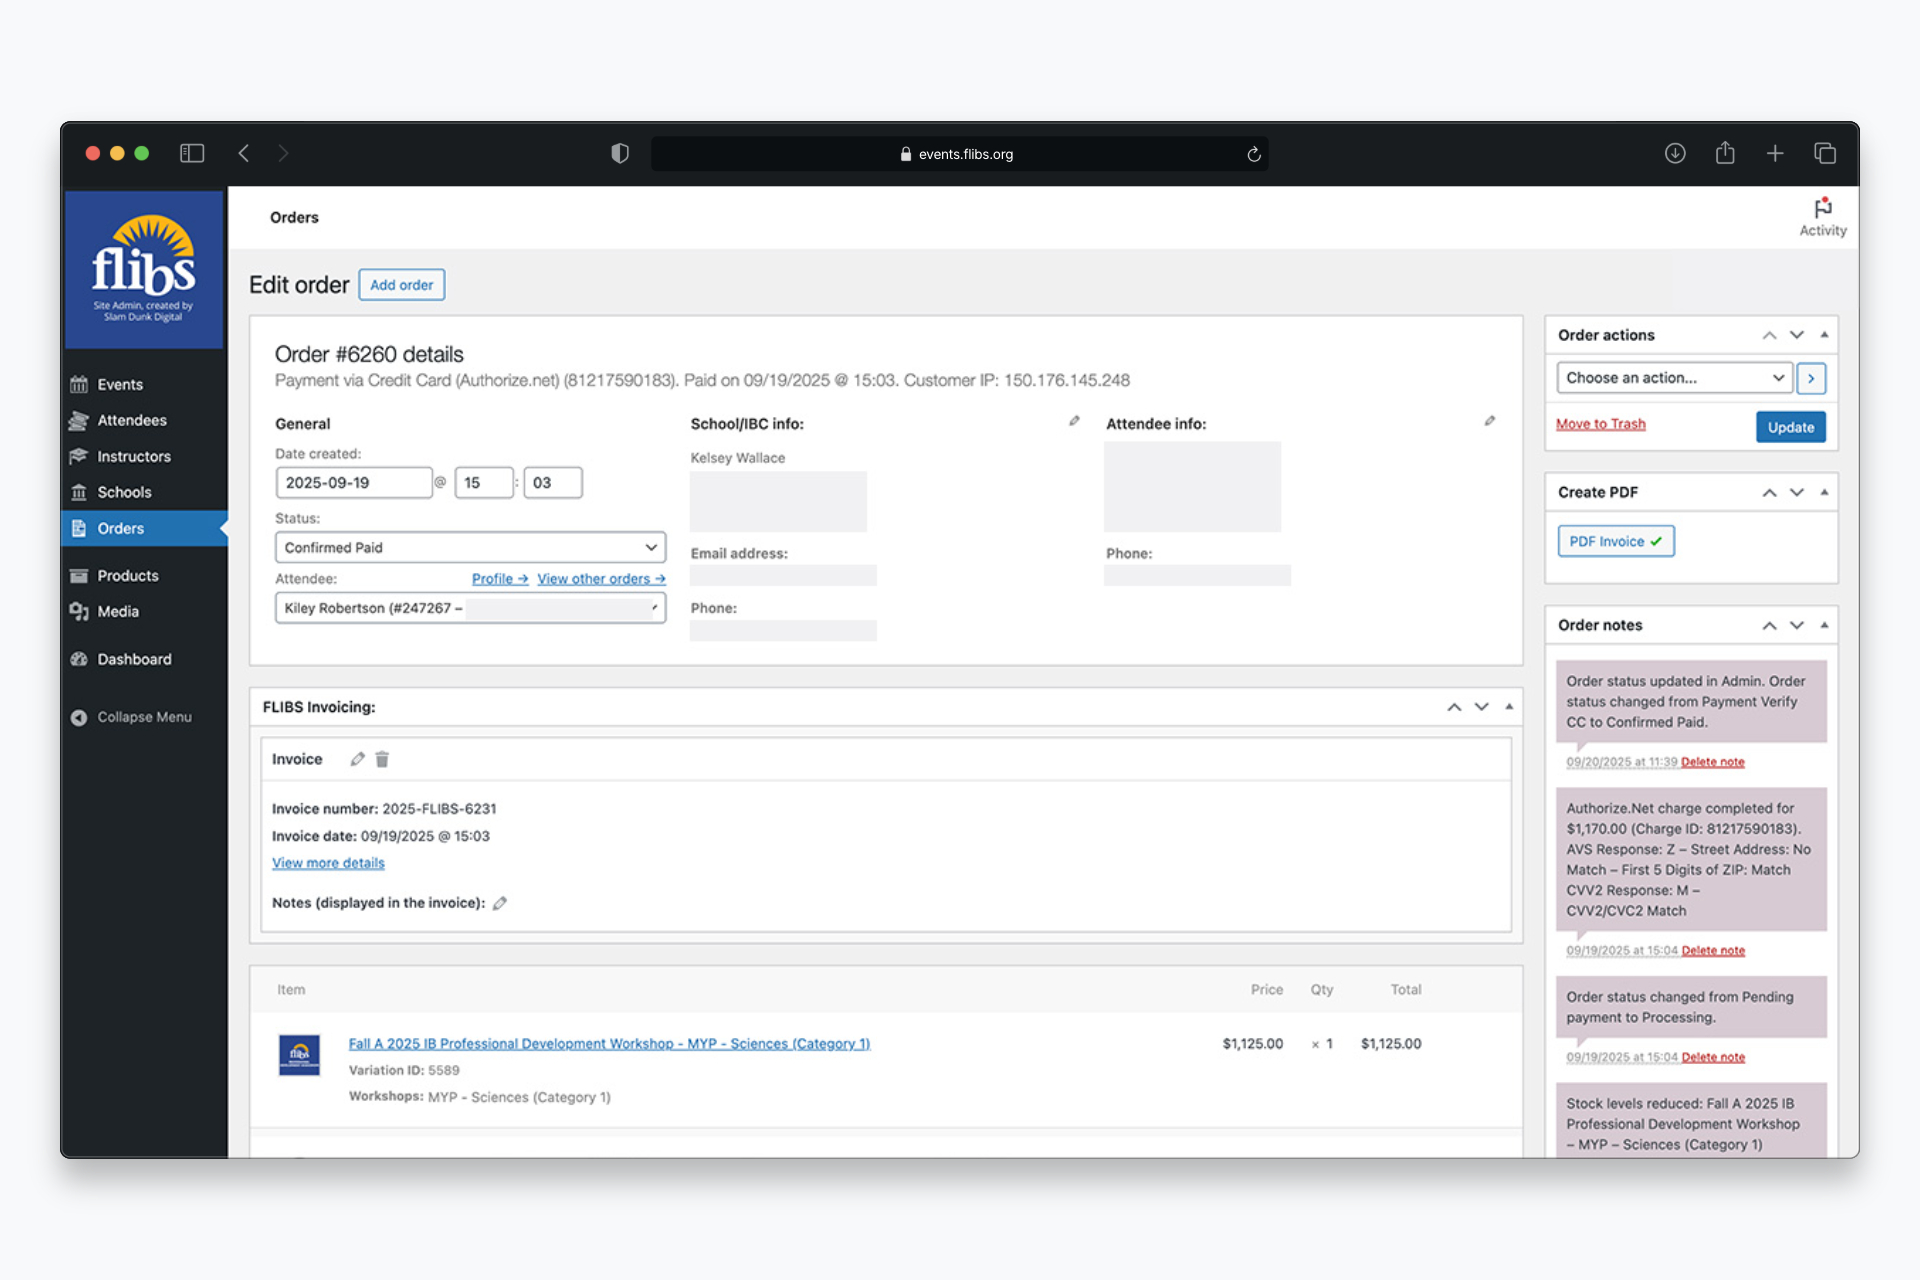The width and height of the screenshot is (1920, 1280).
Task: Click pencil icon beside invoice Notes label
Action: [500, 903]
